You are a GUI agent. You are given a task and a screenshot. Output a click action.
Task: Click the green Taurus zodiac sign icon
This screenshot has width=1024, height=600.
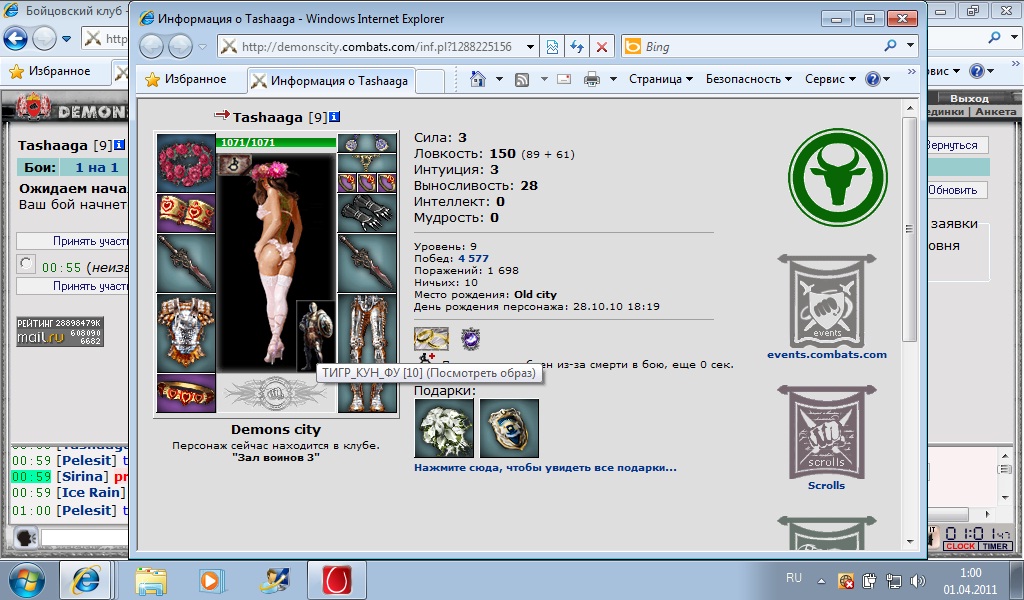click(838, 177)
